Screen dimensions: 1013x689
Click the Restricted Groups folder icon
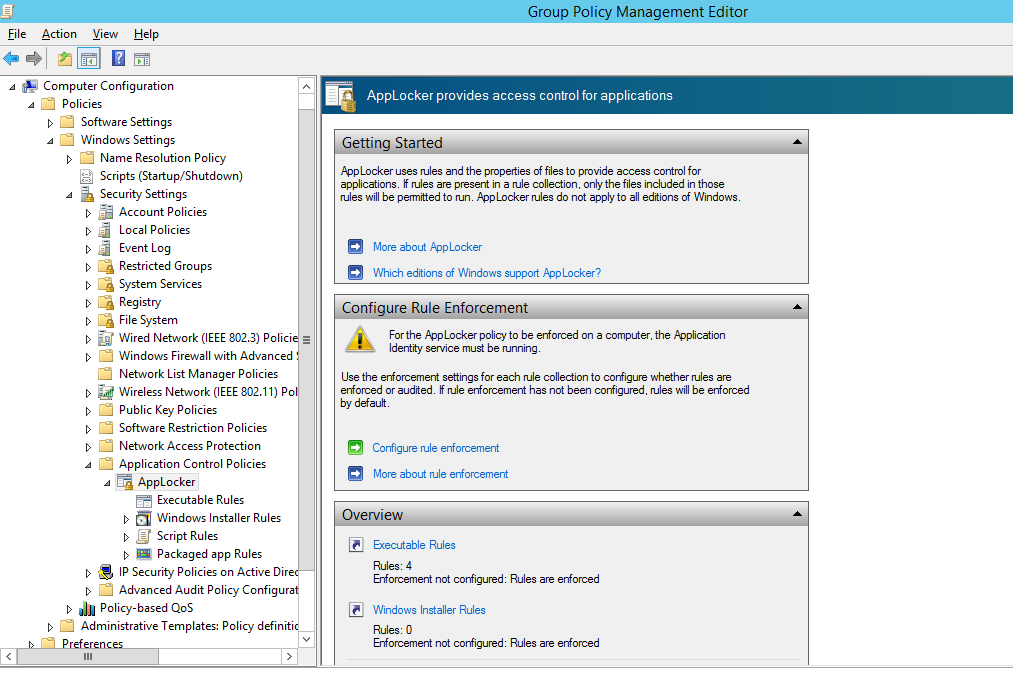click(x=105, y=266)
